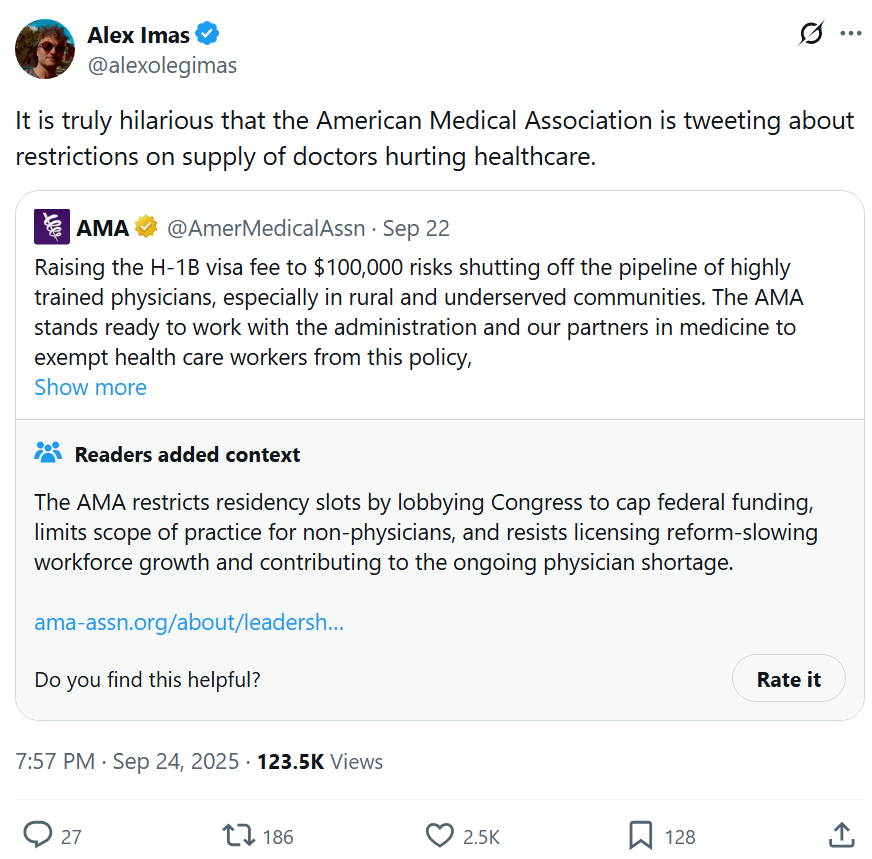The height and width of the screenshot is (859, 872).
Task: Open the 7:57 PM Sep 24 timestamp
Action: click(127, 761)
